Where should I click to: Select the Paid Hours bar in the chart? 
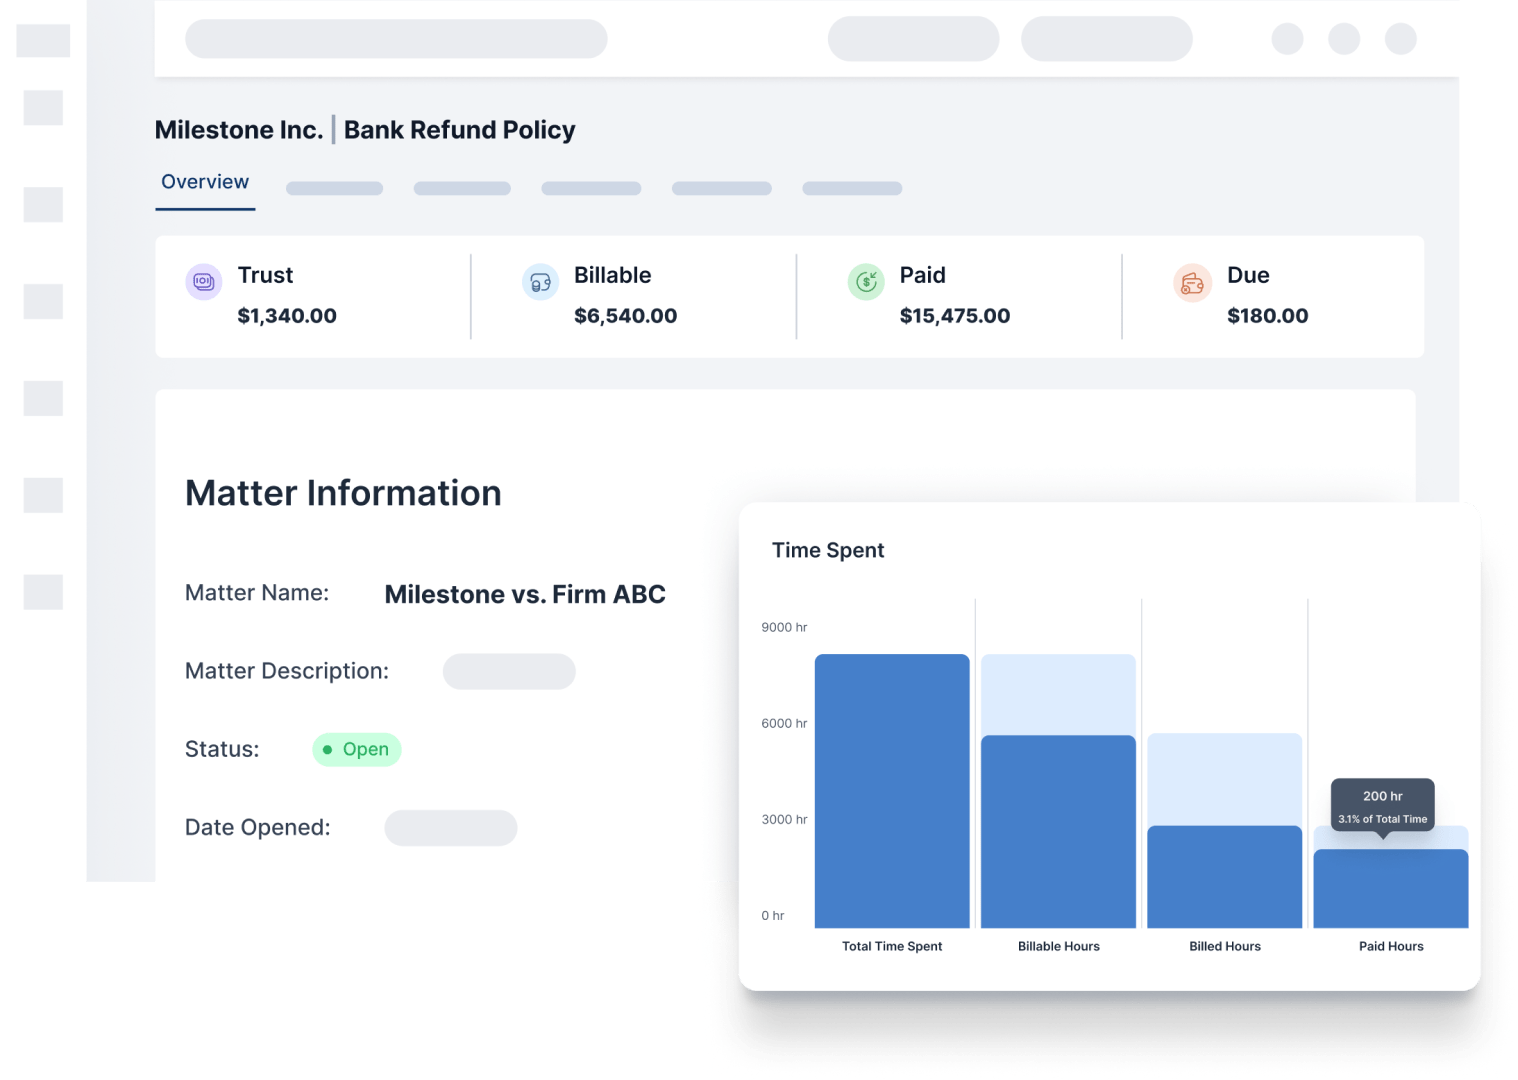[x=1390, y=890]
